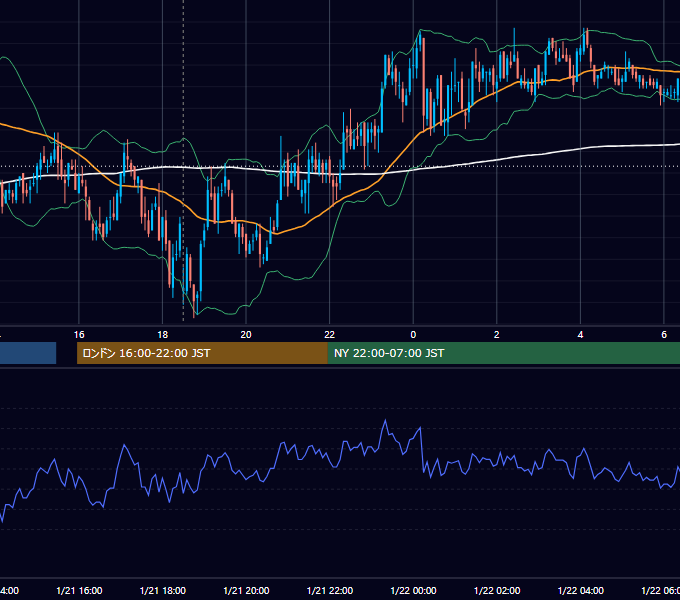
Task: Click the London 16:00-22:00 JST session bar
Action: point(202,353)
